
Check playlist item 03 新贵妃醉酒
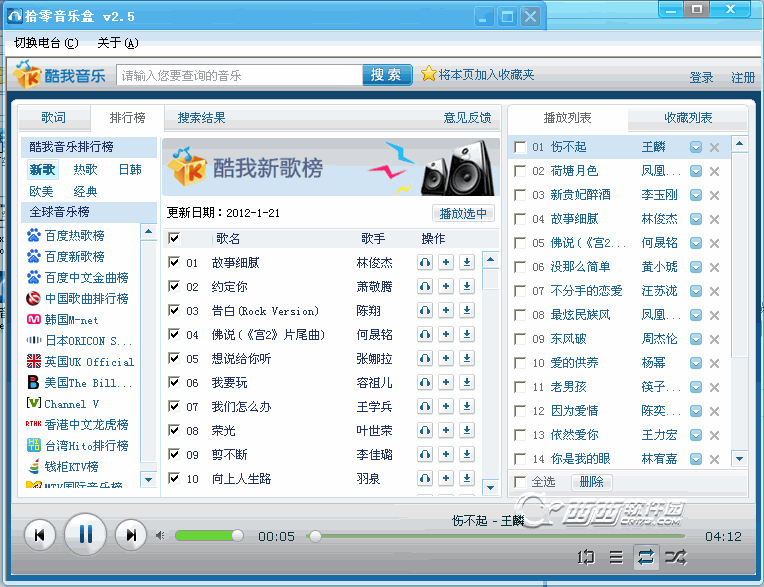pos(520,195)
